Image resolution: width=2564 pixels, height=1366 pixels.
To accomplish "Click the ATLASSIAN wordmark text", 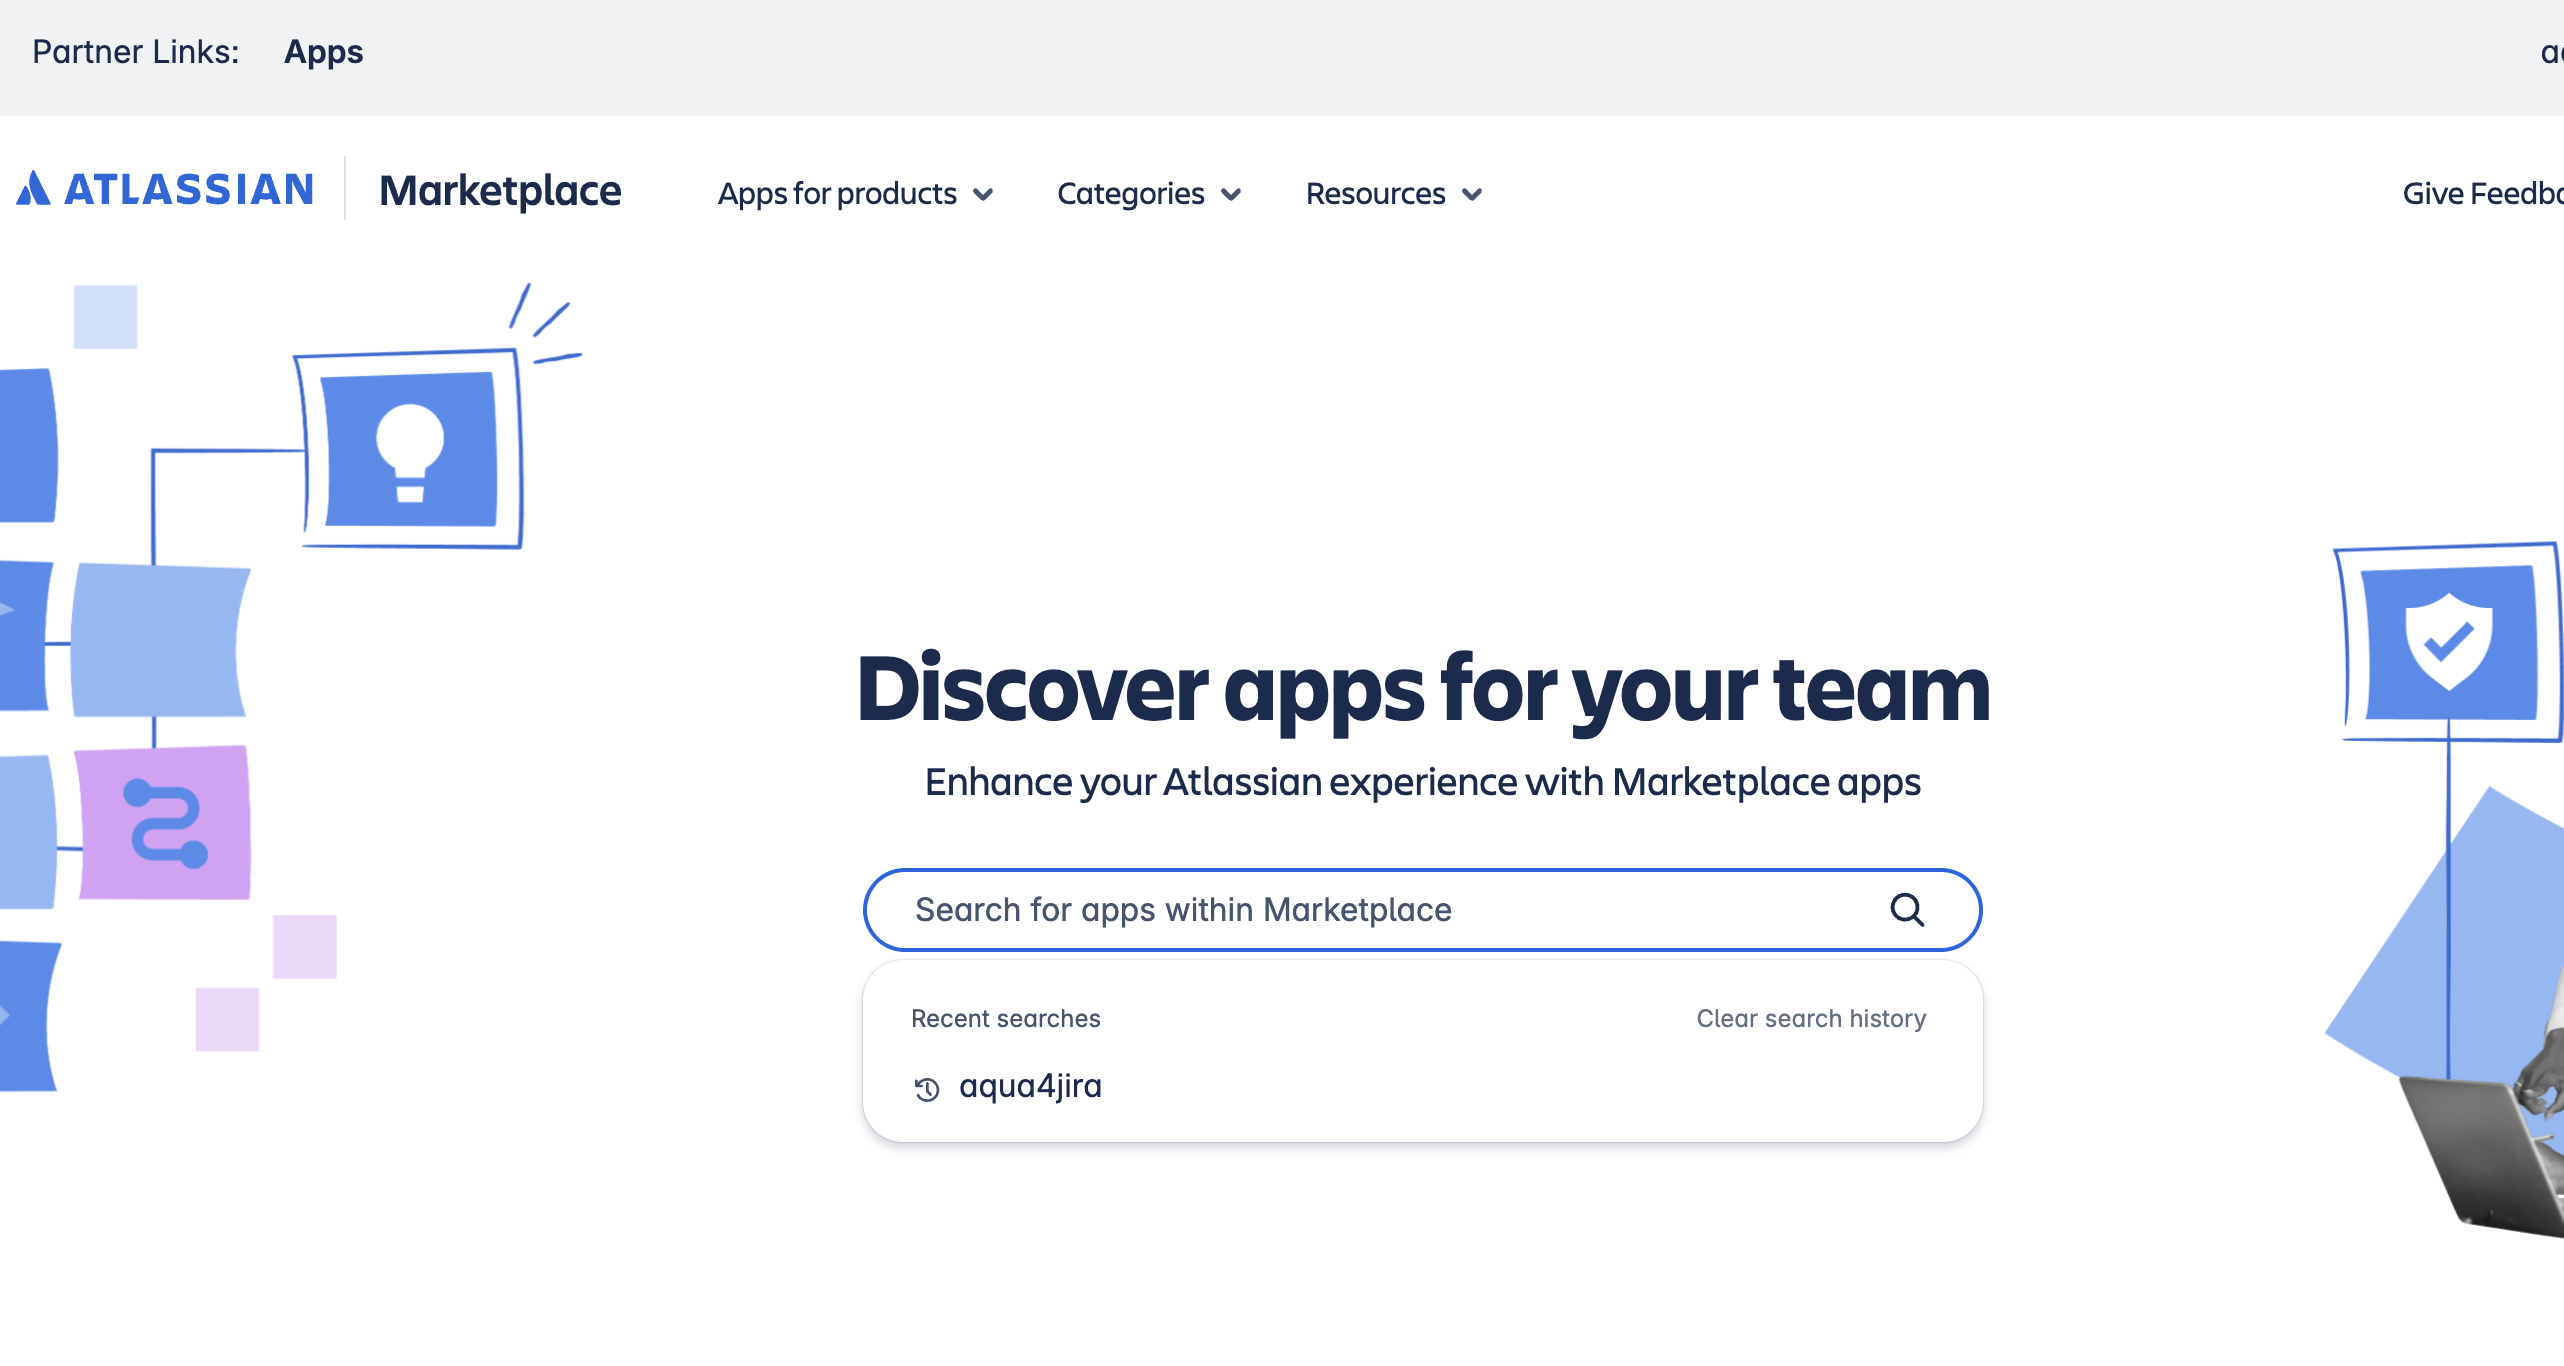I will pyautogui.click(x=190, y=189).
